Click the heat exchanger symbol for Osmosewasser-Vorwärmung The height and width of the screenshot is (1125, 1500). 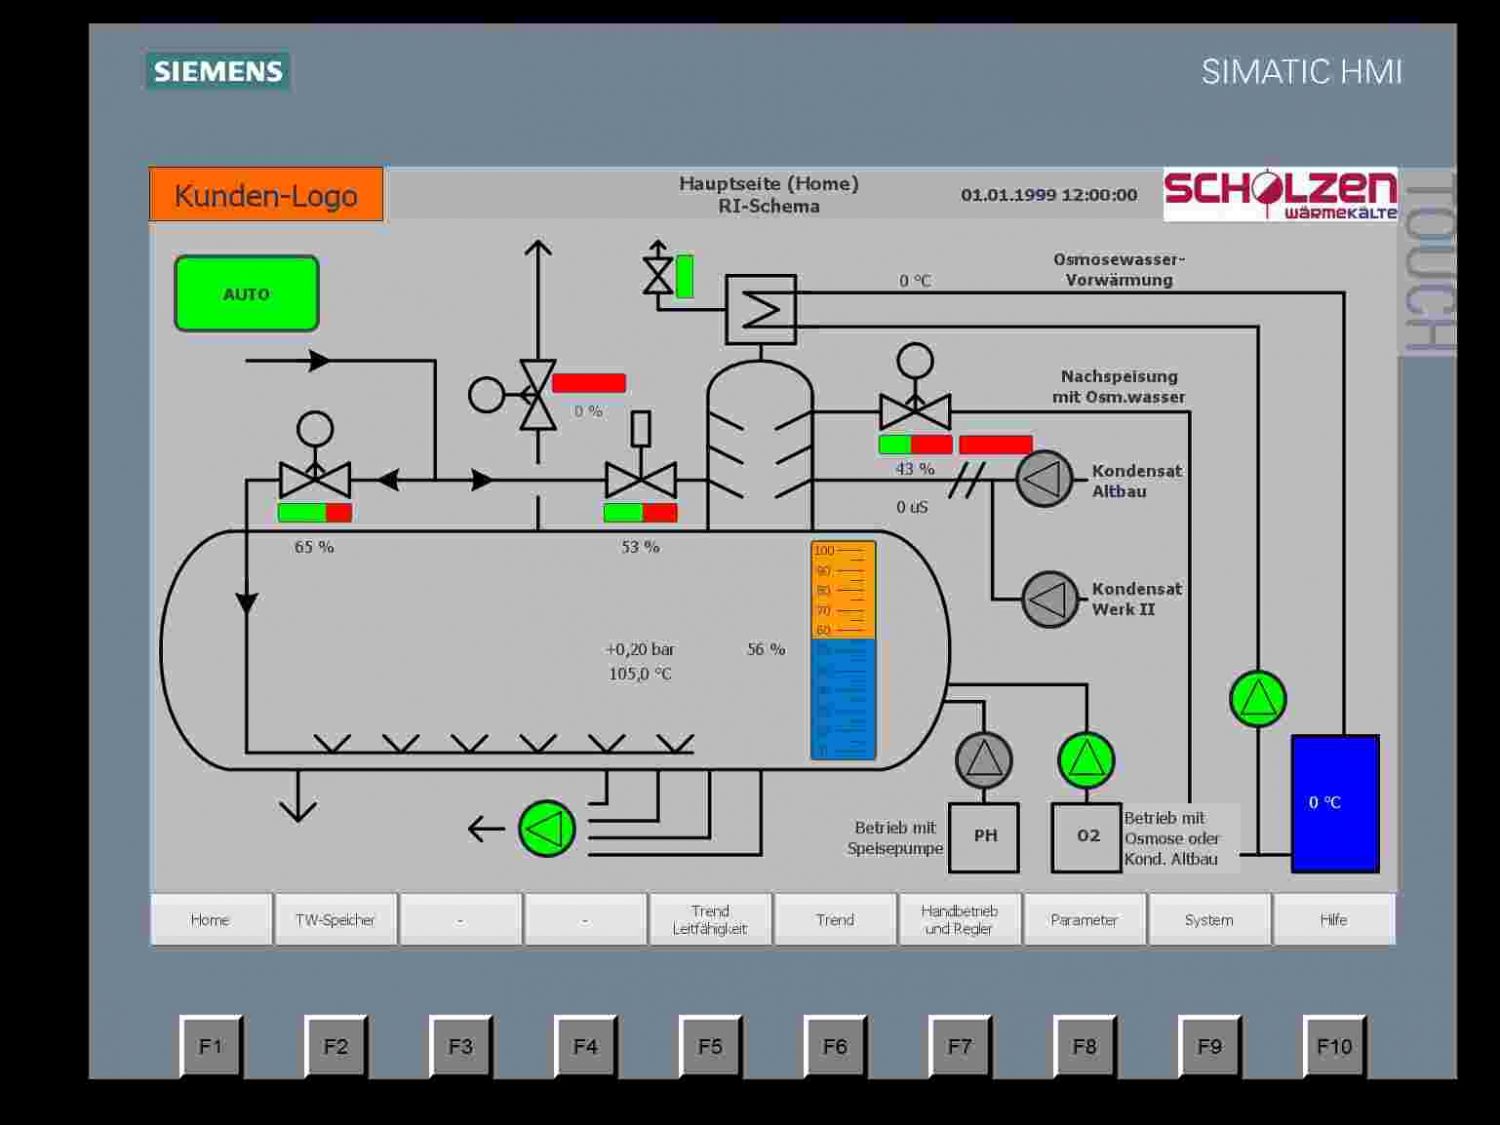[761, 310]
